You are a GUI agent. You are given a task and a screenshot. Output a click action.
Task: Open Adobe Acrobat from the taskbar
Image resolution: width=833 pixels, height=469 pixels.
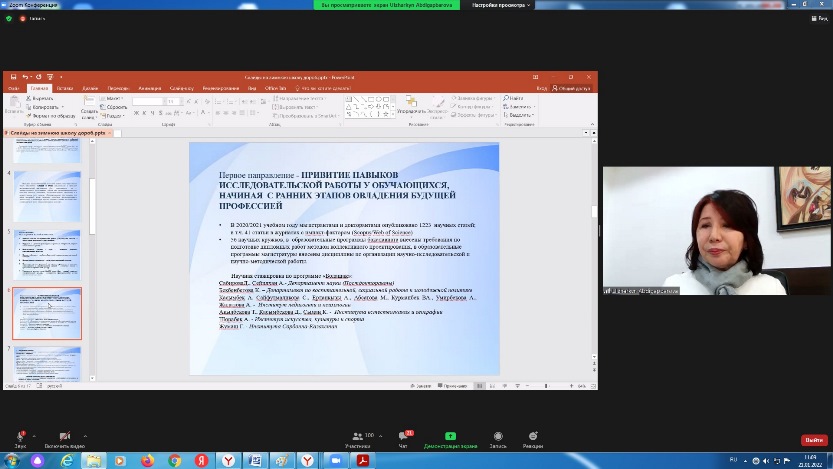click(364, 460)
